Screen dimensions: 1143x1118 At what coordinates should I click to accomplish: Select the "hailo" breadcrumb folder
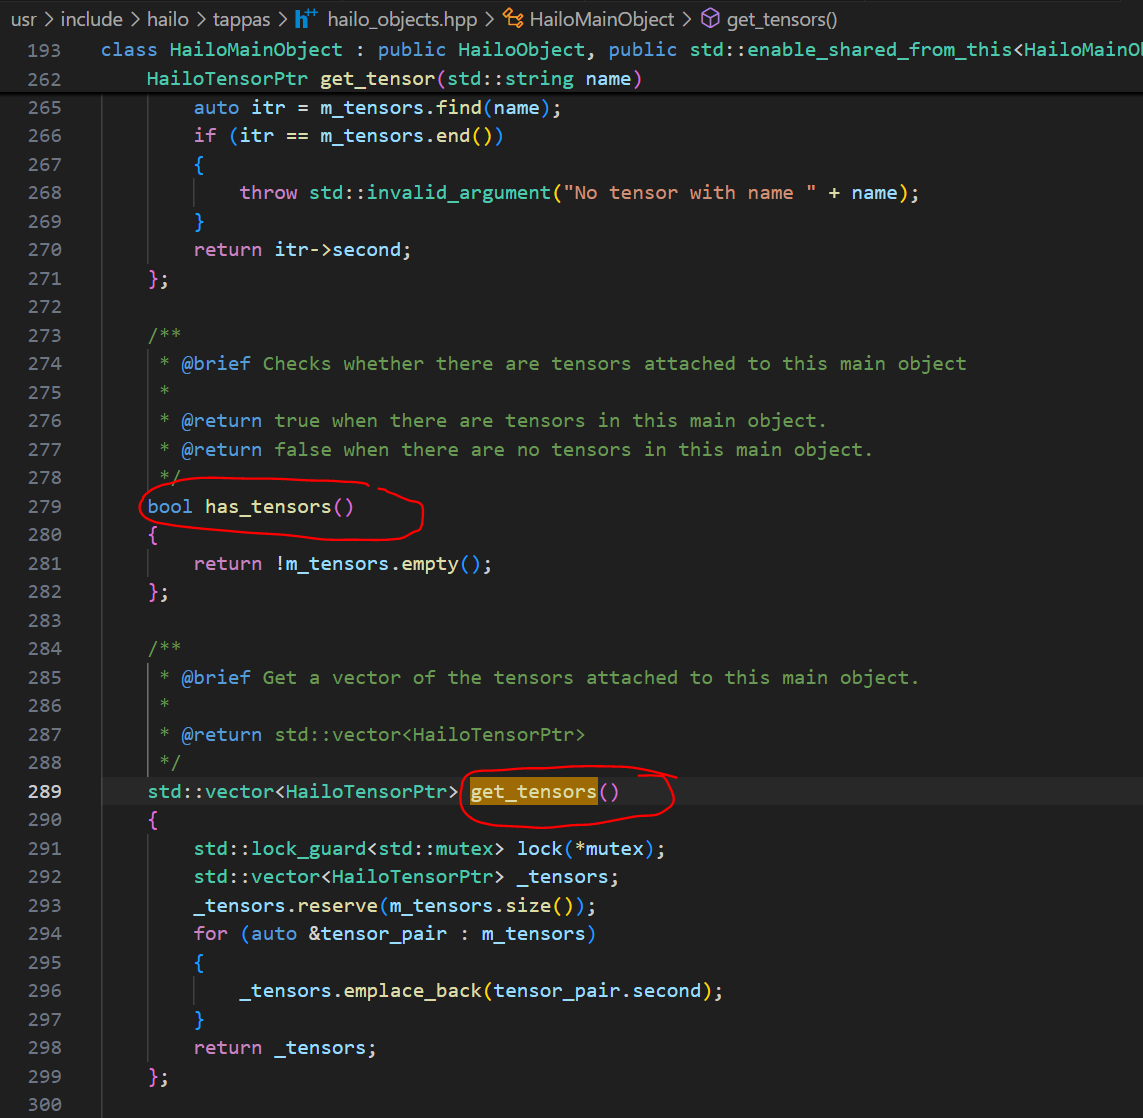tap(167, 19)
